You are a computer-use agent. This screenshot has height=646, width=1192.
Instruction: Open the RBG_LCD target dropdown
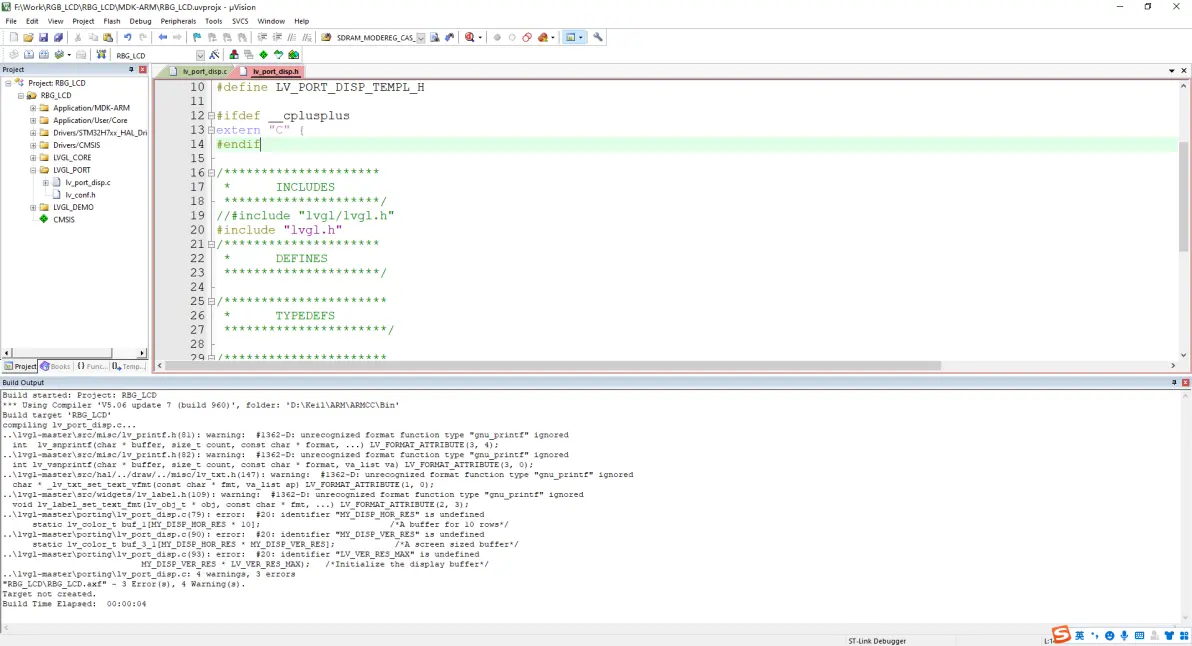[200, 55]
